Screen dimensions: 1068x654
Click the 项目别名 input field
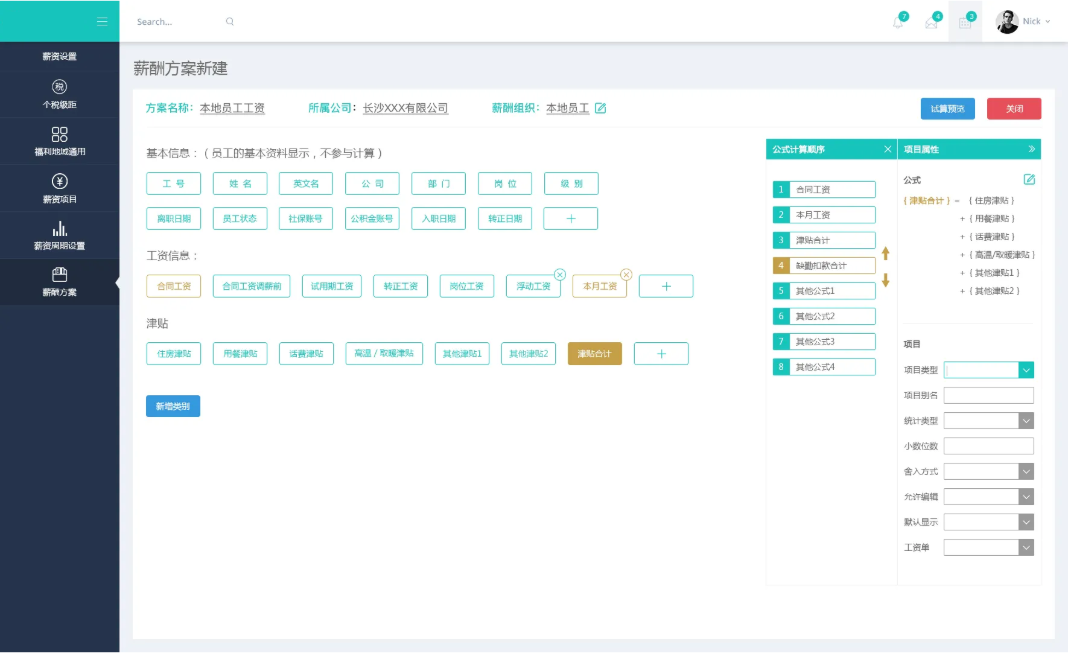coord(989,395)
